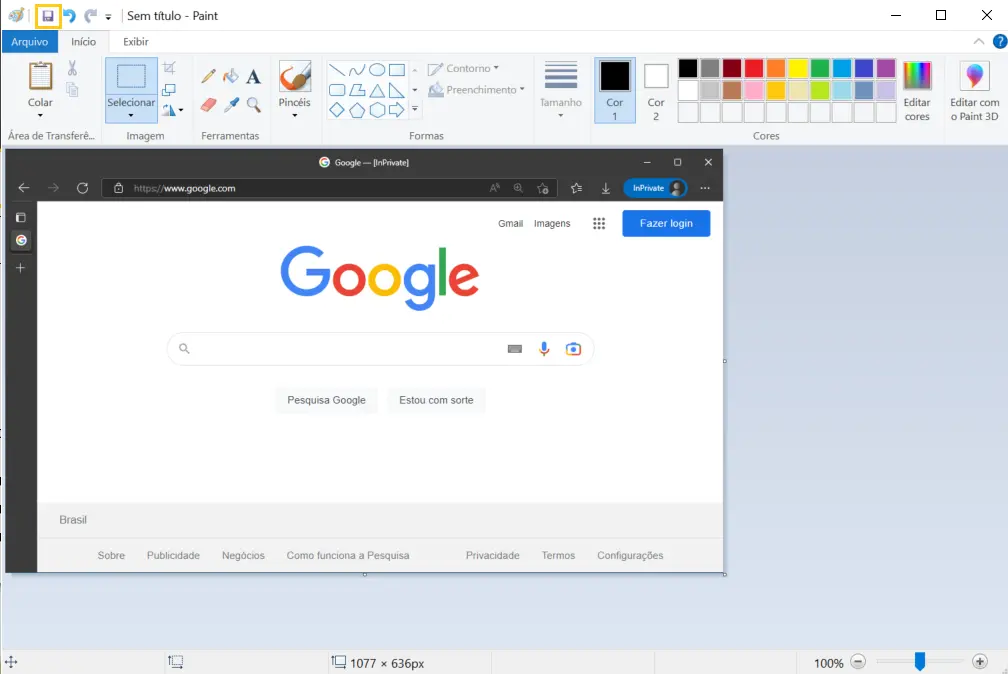This screenshot has width=1008, height=674.
Task: Open Editar cores dialog
Action: click(917, 91)
